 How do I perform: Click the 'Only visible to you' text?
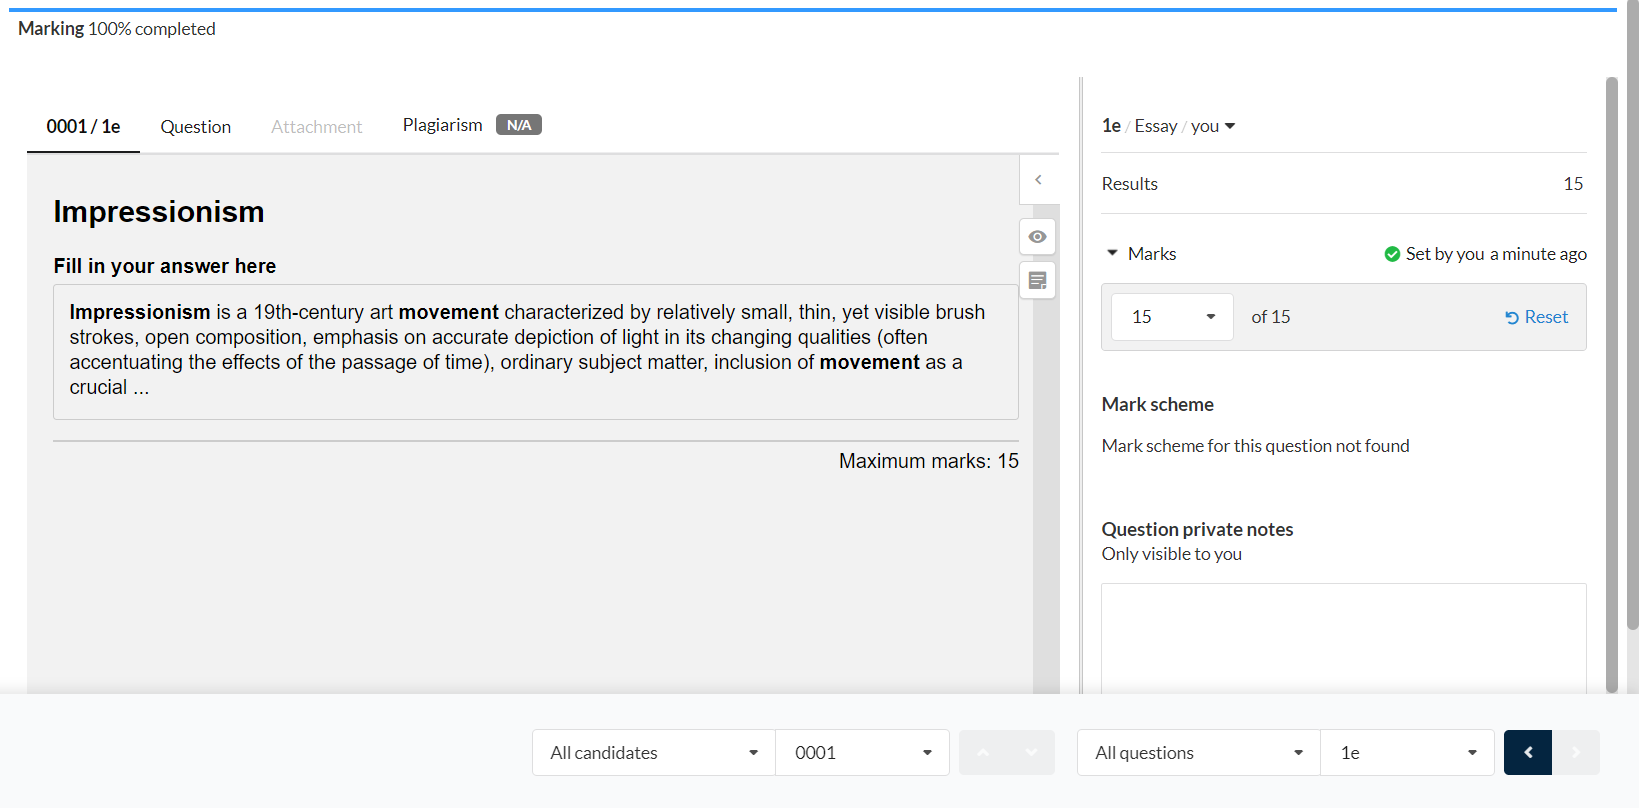pyautogui.click(x=1172, y=554)
